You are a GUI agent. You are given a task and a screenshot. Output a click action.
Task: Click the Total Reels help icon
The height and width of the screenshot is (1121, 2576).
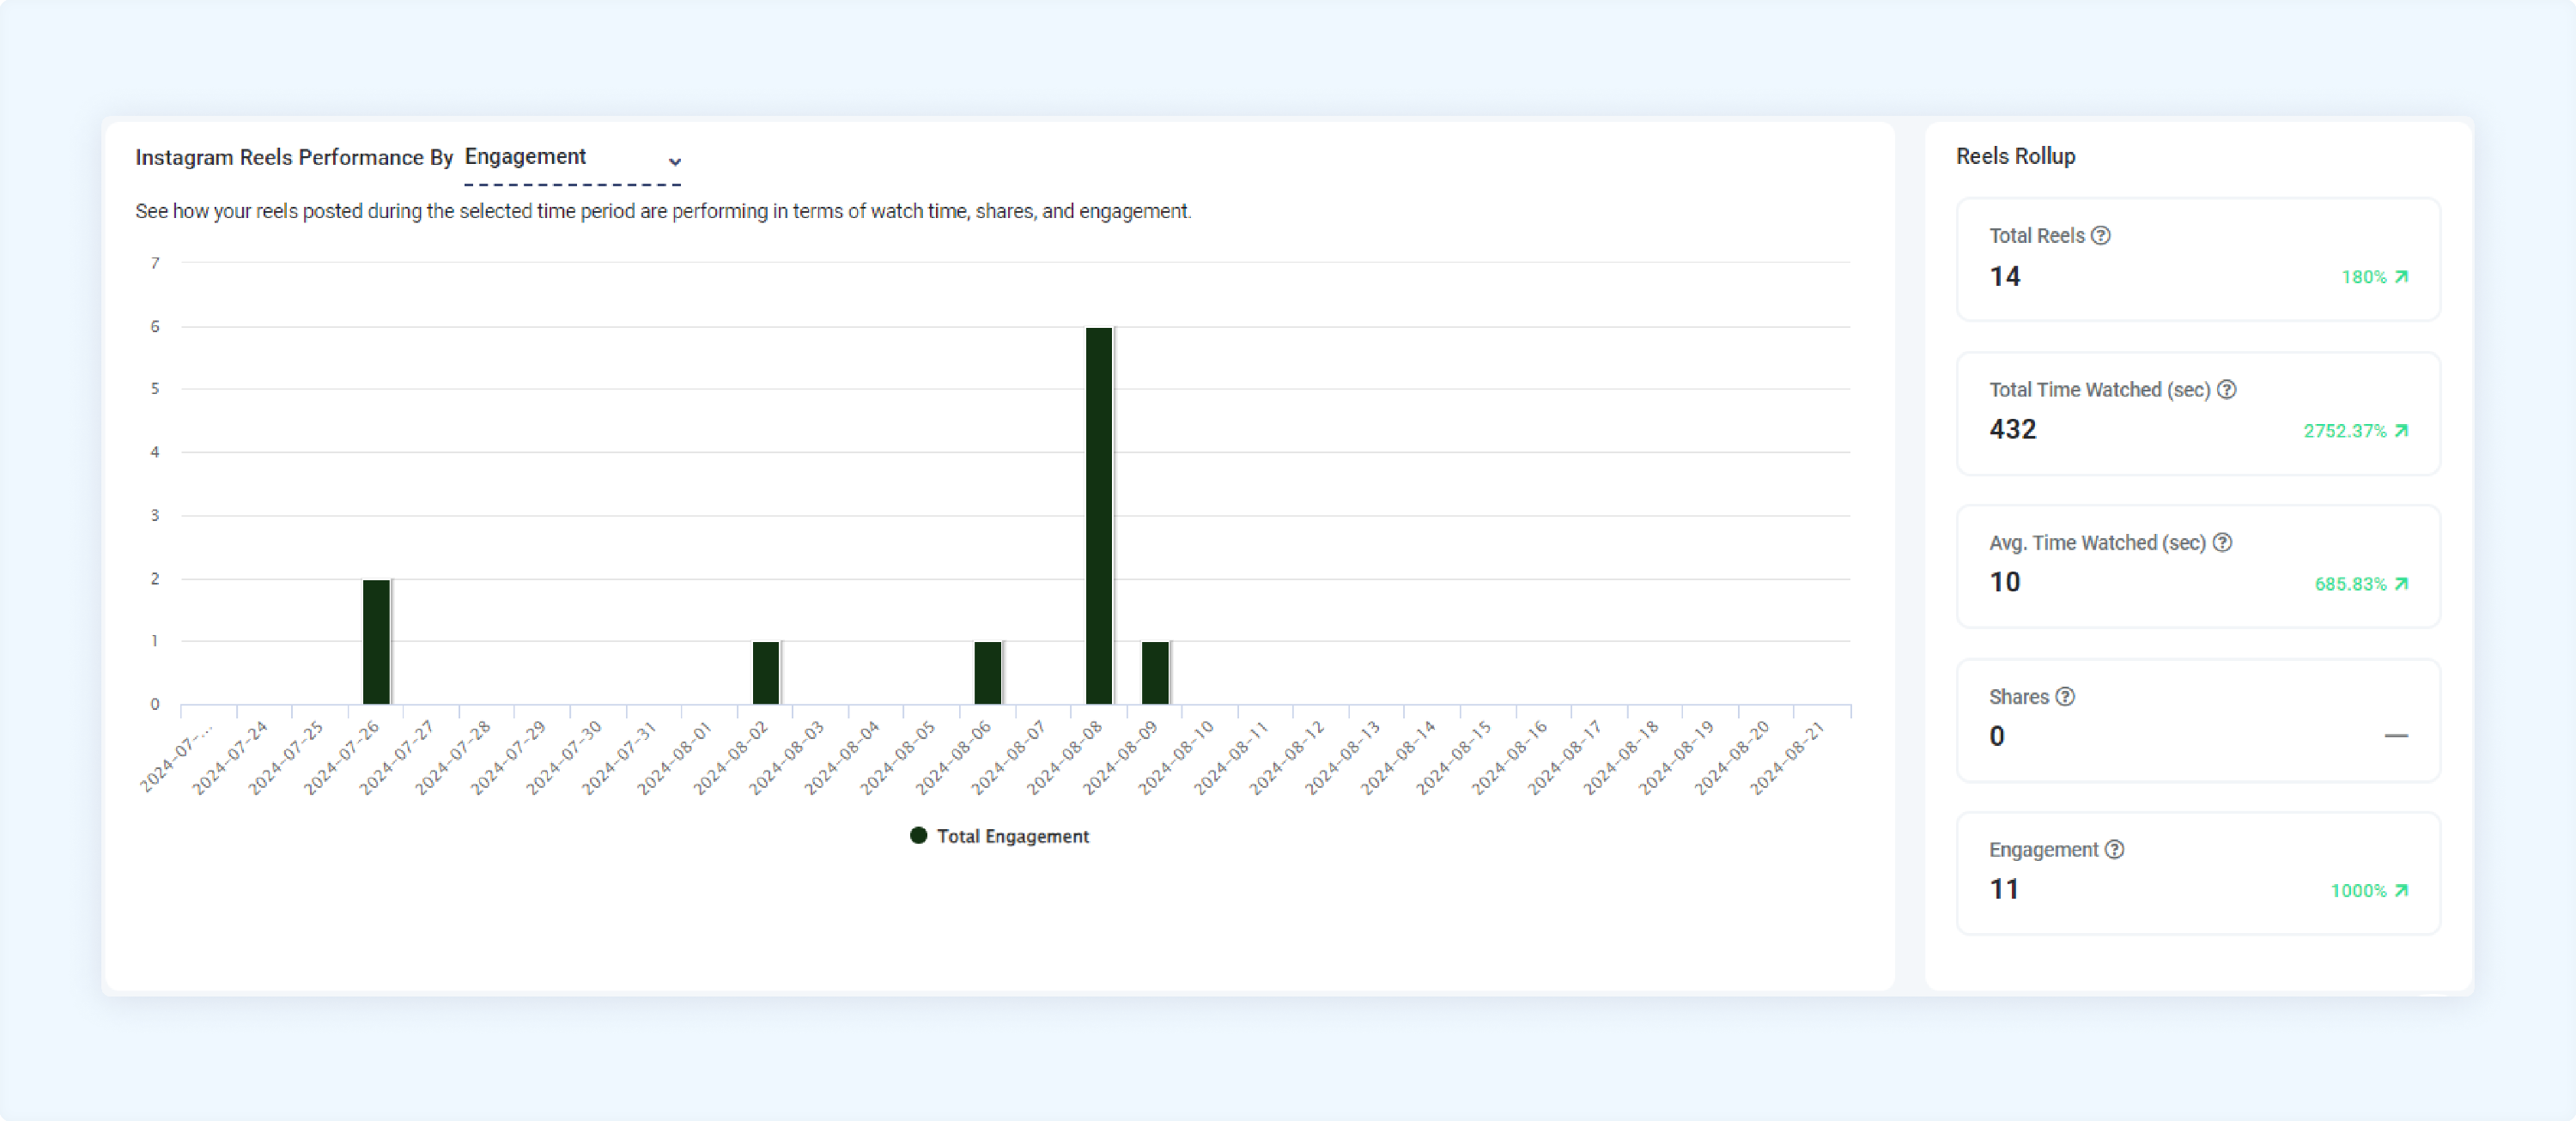click(x=2101, y=236)
